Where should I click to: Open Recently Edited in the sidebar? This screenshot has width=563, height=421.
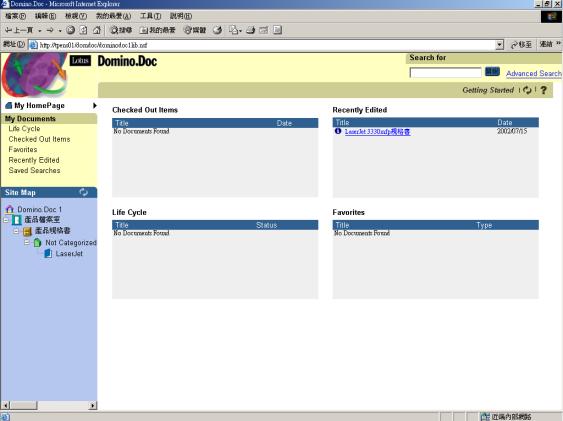34,160
